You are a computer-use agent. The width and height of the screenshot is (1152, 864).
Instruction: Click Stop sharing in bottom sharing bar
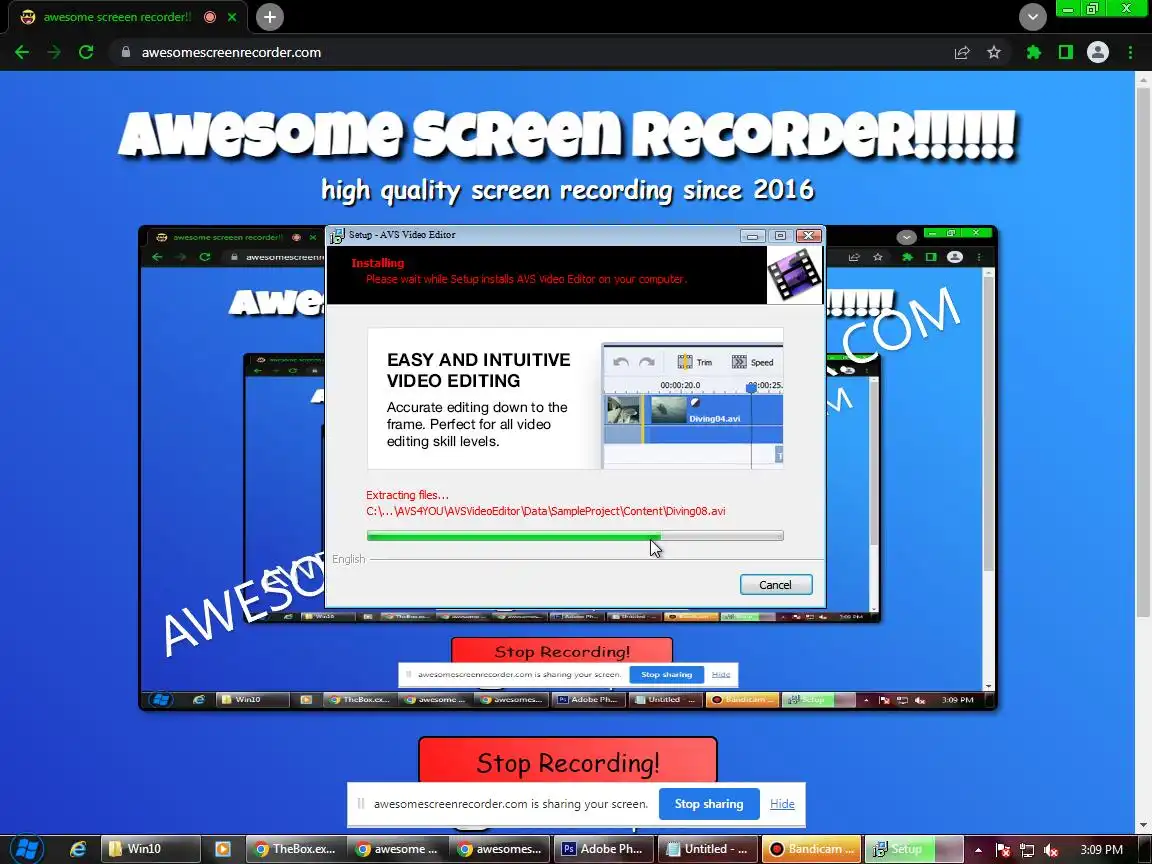coord(709,804)
